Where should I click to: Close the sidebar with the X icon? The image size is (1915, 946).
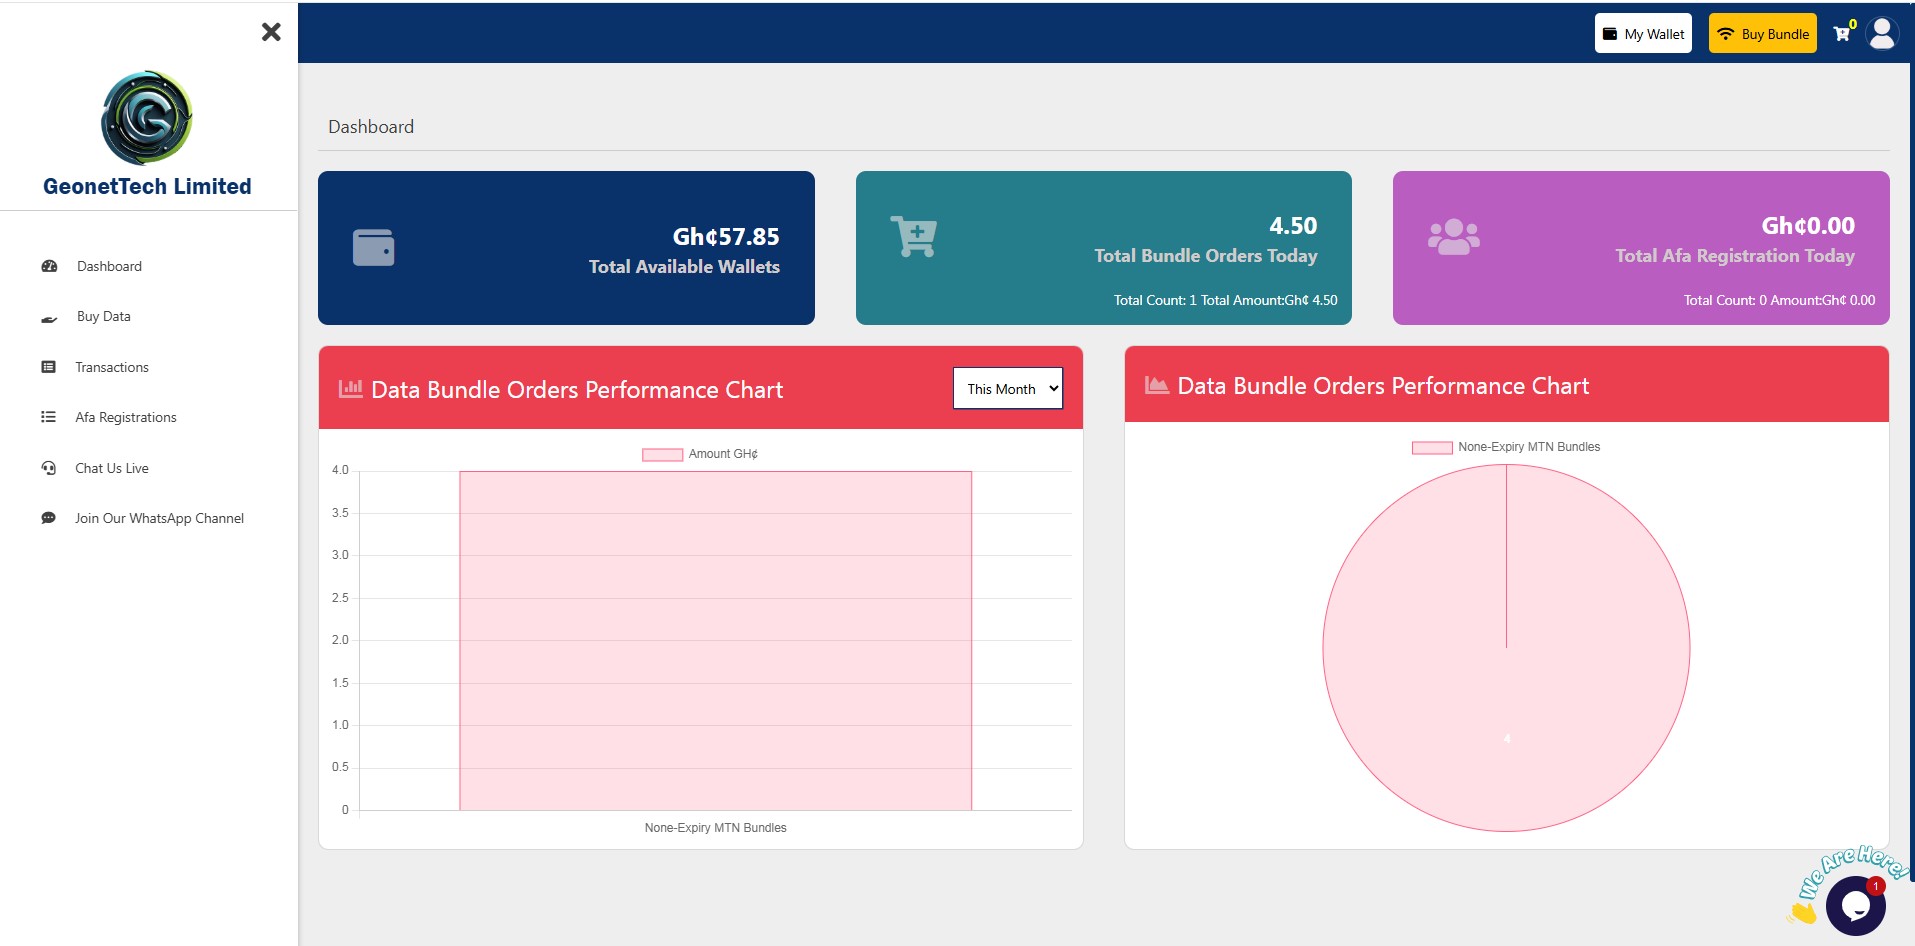pos(271,32)
